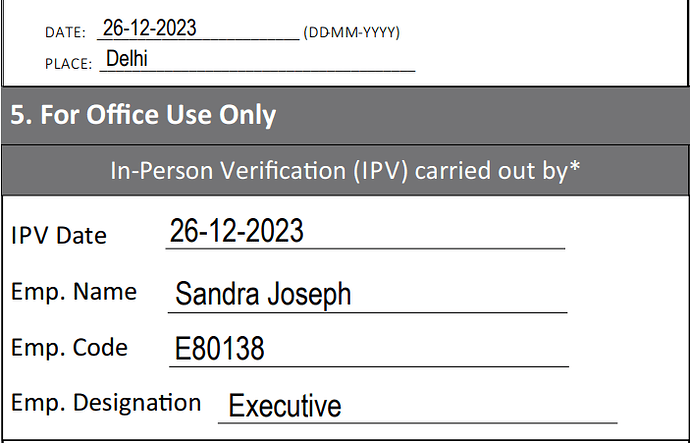Click the word Sandra in Emp. Name
690x443 pixels.
tap(217, 294)
